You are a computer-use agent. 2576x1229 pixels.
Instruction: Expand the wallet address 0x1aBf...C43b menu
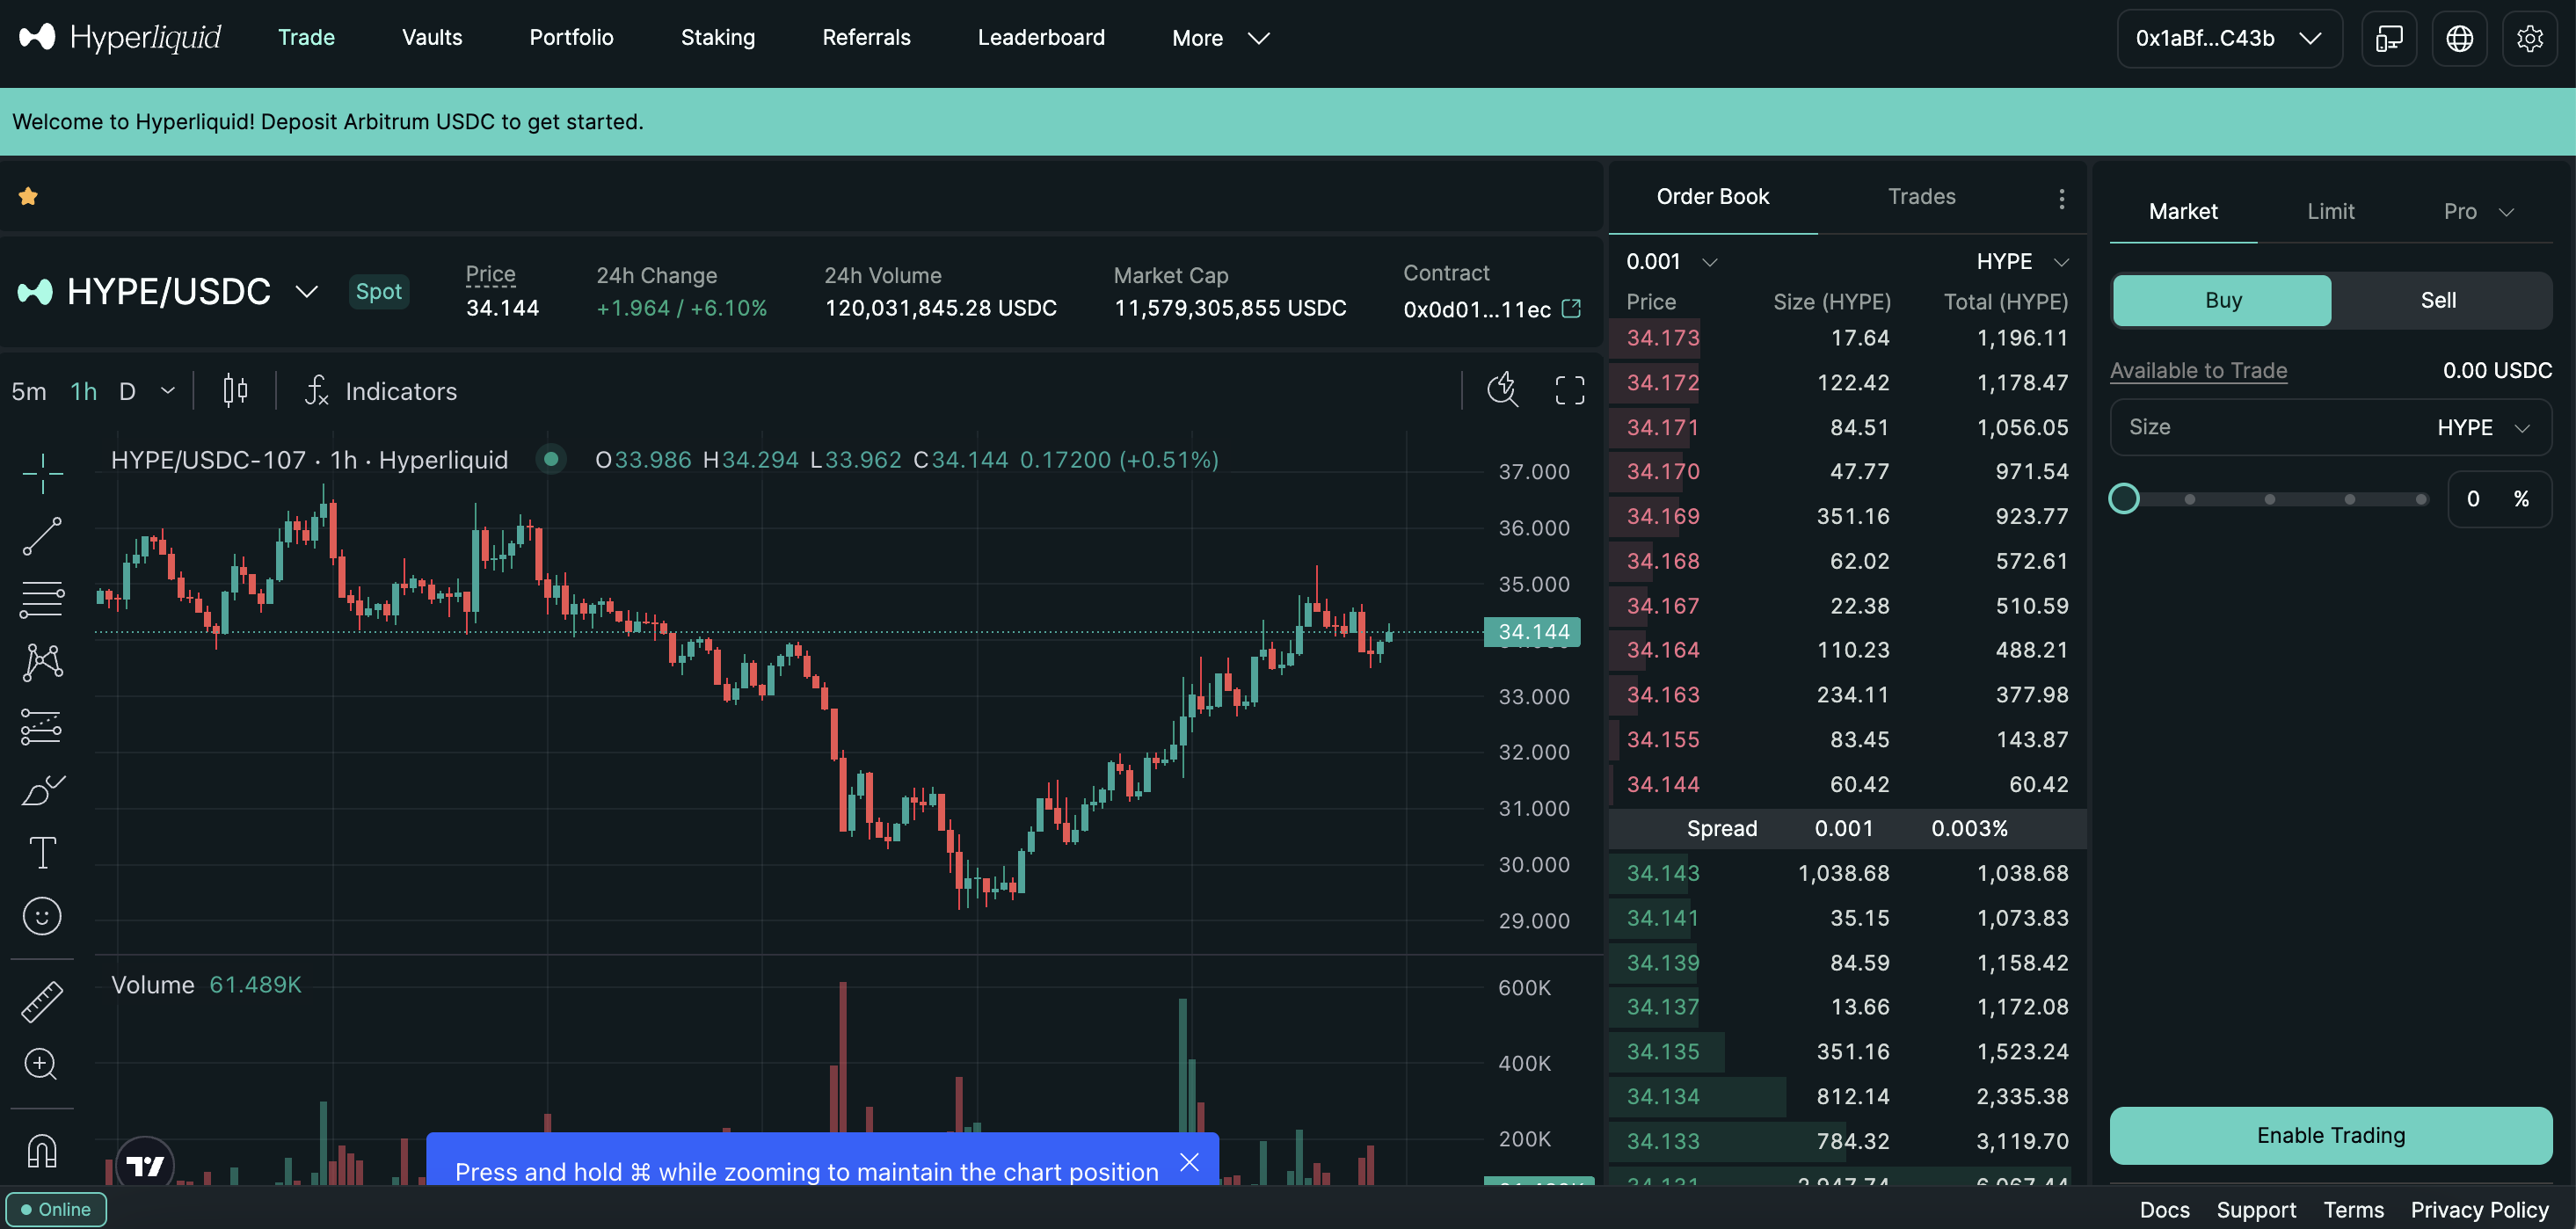coord(2228,38)
